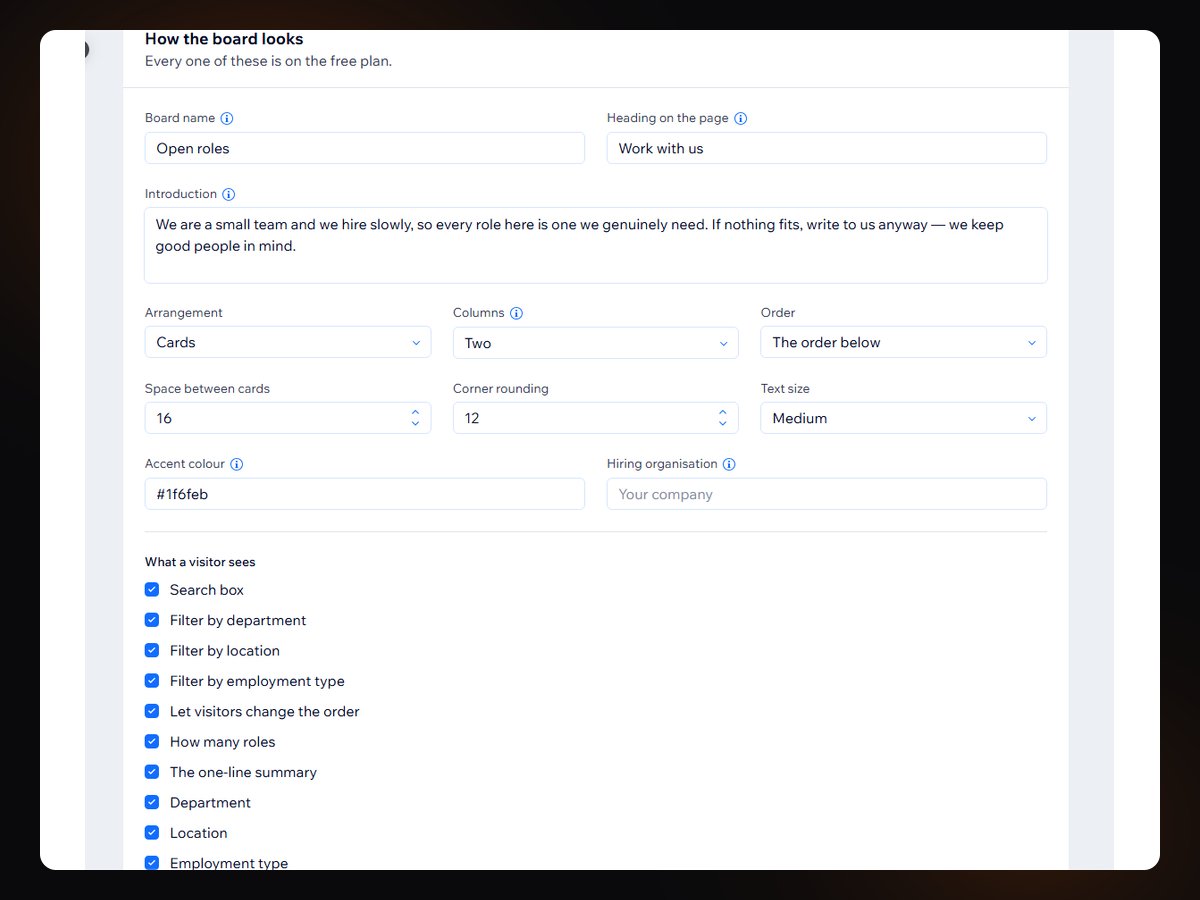The height and width of the screenshot is (900, 1200).
Task: Click the info icon beside Columns label
Action: pyautogui.click(x=517, y=313)
